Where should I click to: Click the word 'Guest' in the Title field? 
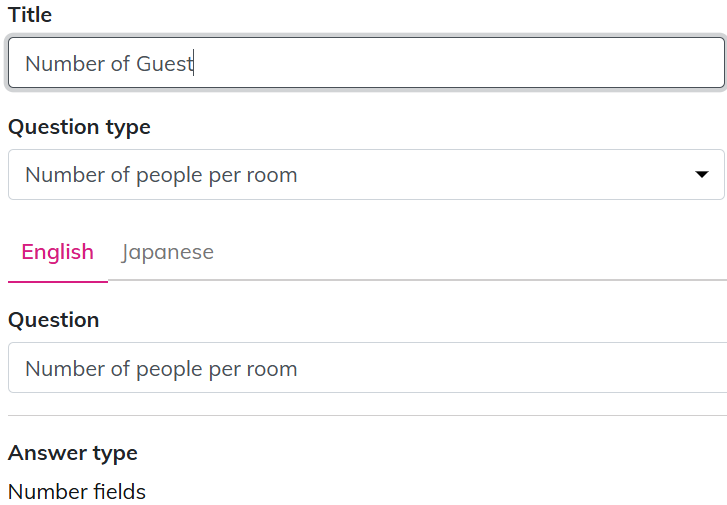pyautogui.click(x=164, y=64)
